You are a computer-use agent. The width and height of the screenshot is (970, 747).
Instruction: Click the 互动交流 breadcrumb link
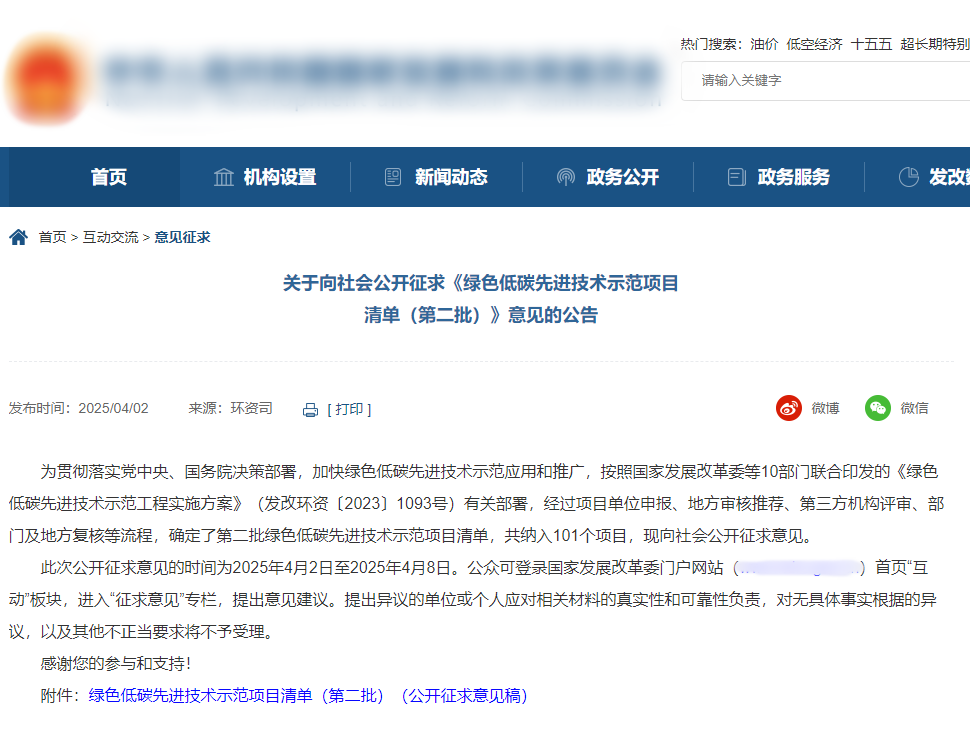[x=111, y=237]
